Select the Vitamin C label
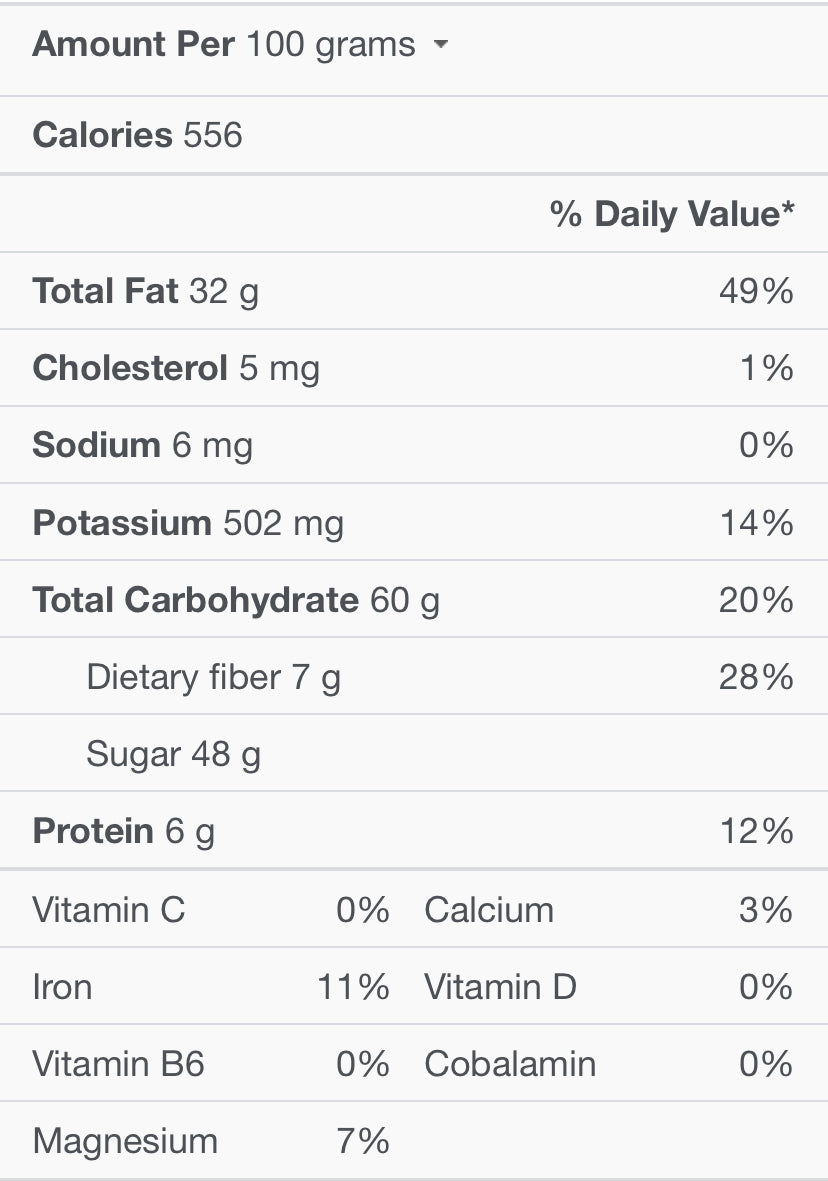The width and height of the screenshot is (828, 1181). tap(108, 909)
